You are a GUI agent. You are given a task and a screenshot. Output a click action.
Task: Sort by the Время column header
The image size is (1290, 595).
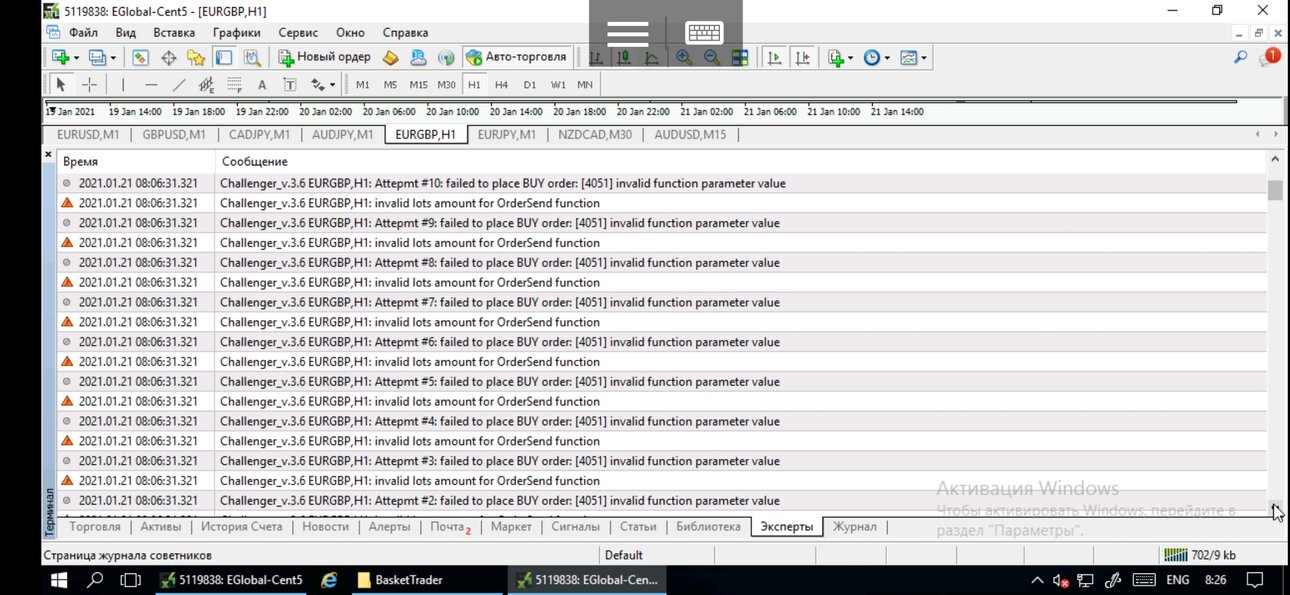tap(135, 161)
